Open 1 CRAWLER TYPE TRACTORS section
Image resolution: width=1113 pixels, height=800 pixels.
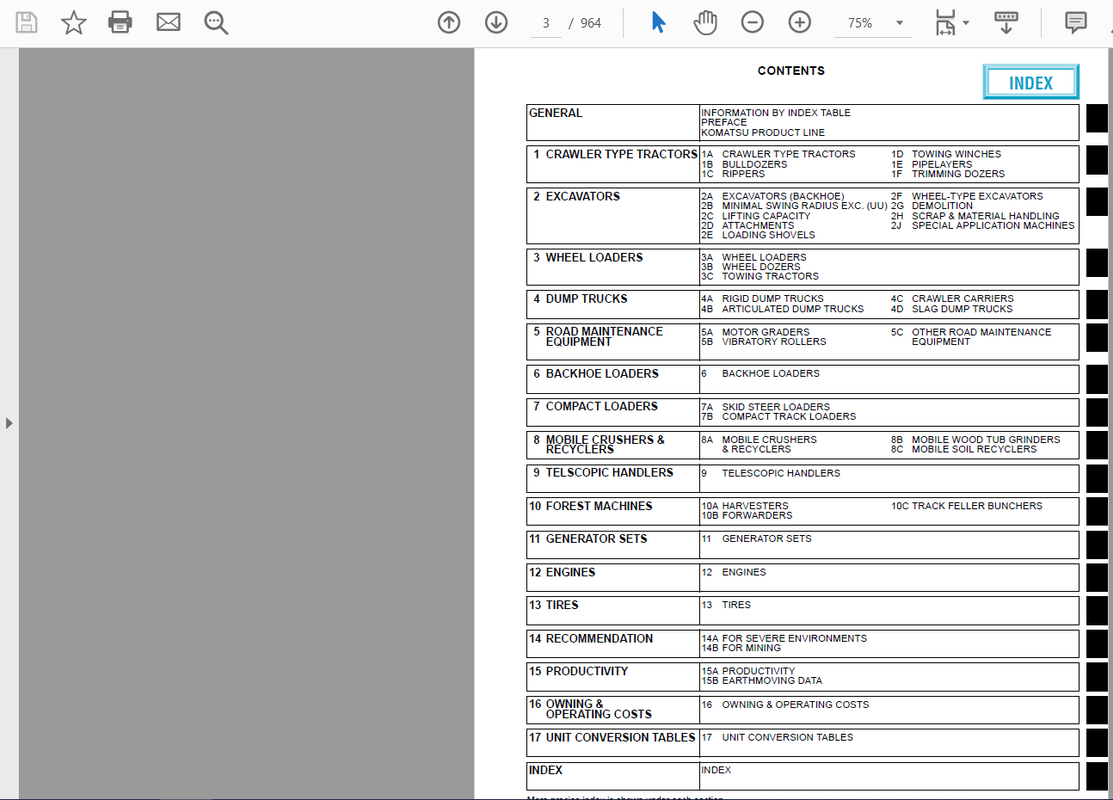click(615, 155)
